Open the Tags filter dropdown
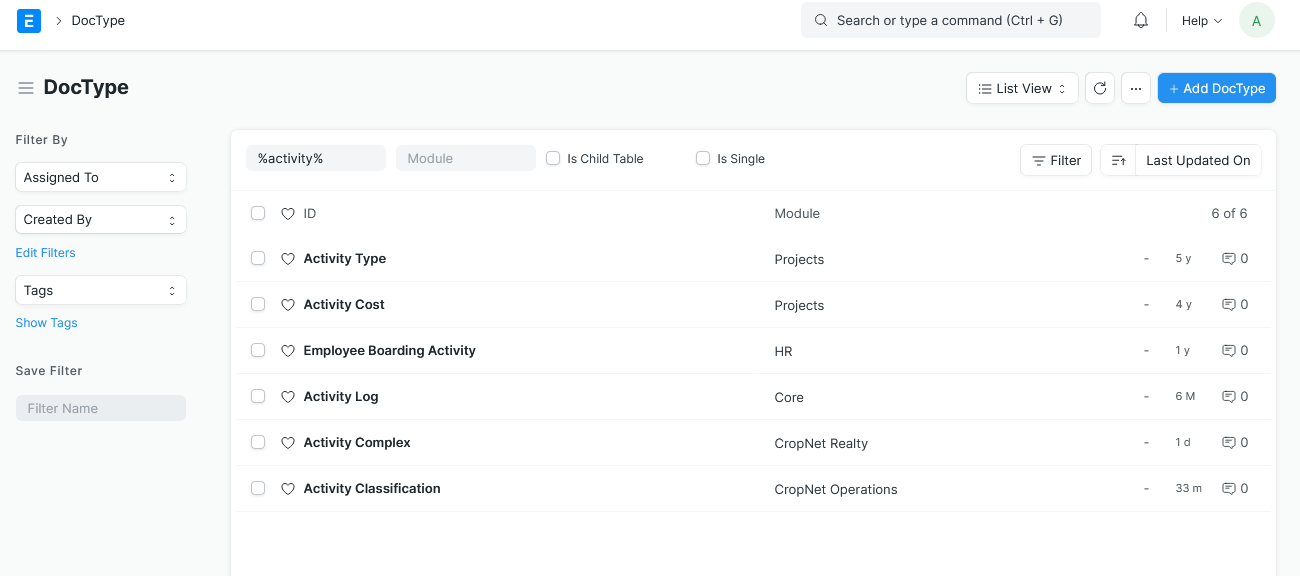The width and height of the screenshot is (1300, 576). click(101, 290)
